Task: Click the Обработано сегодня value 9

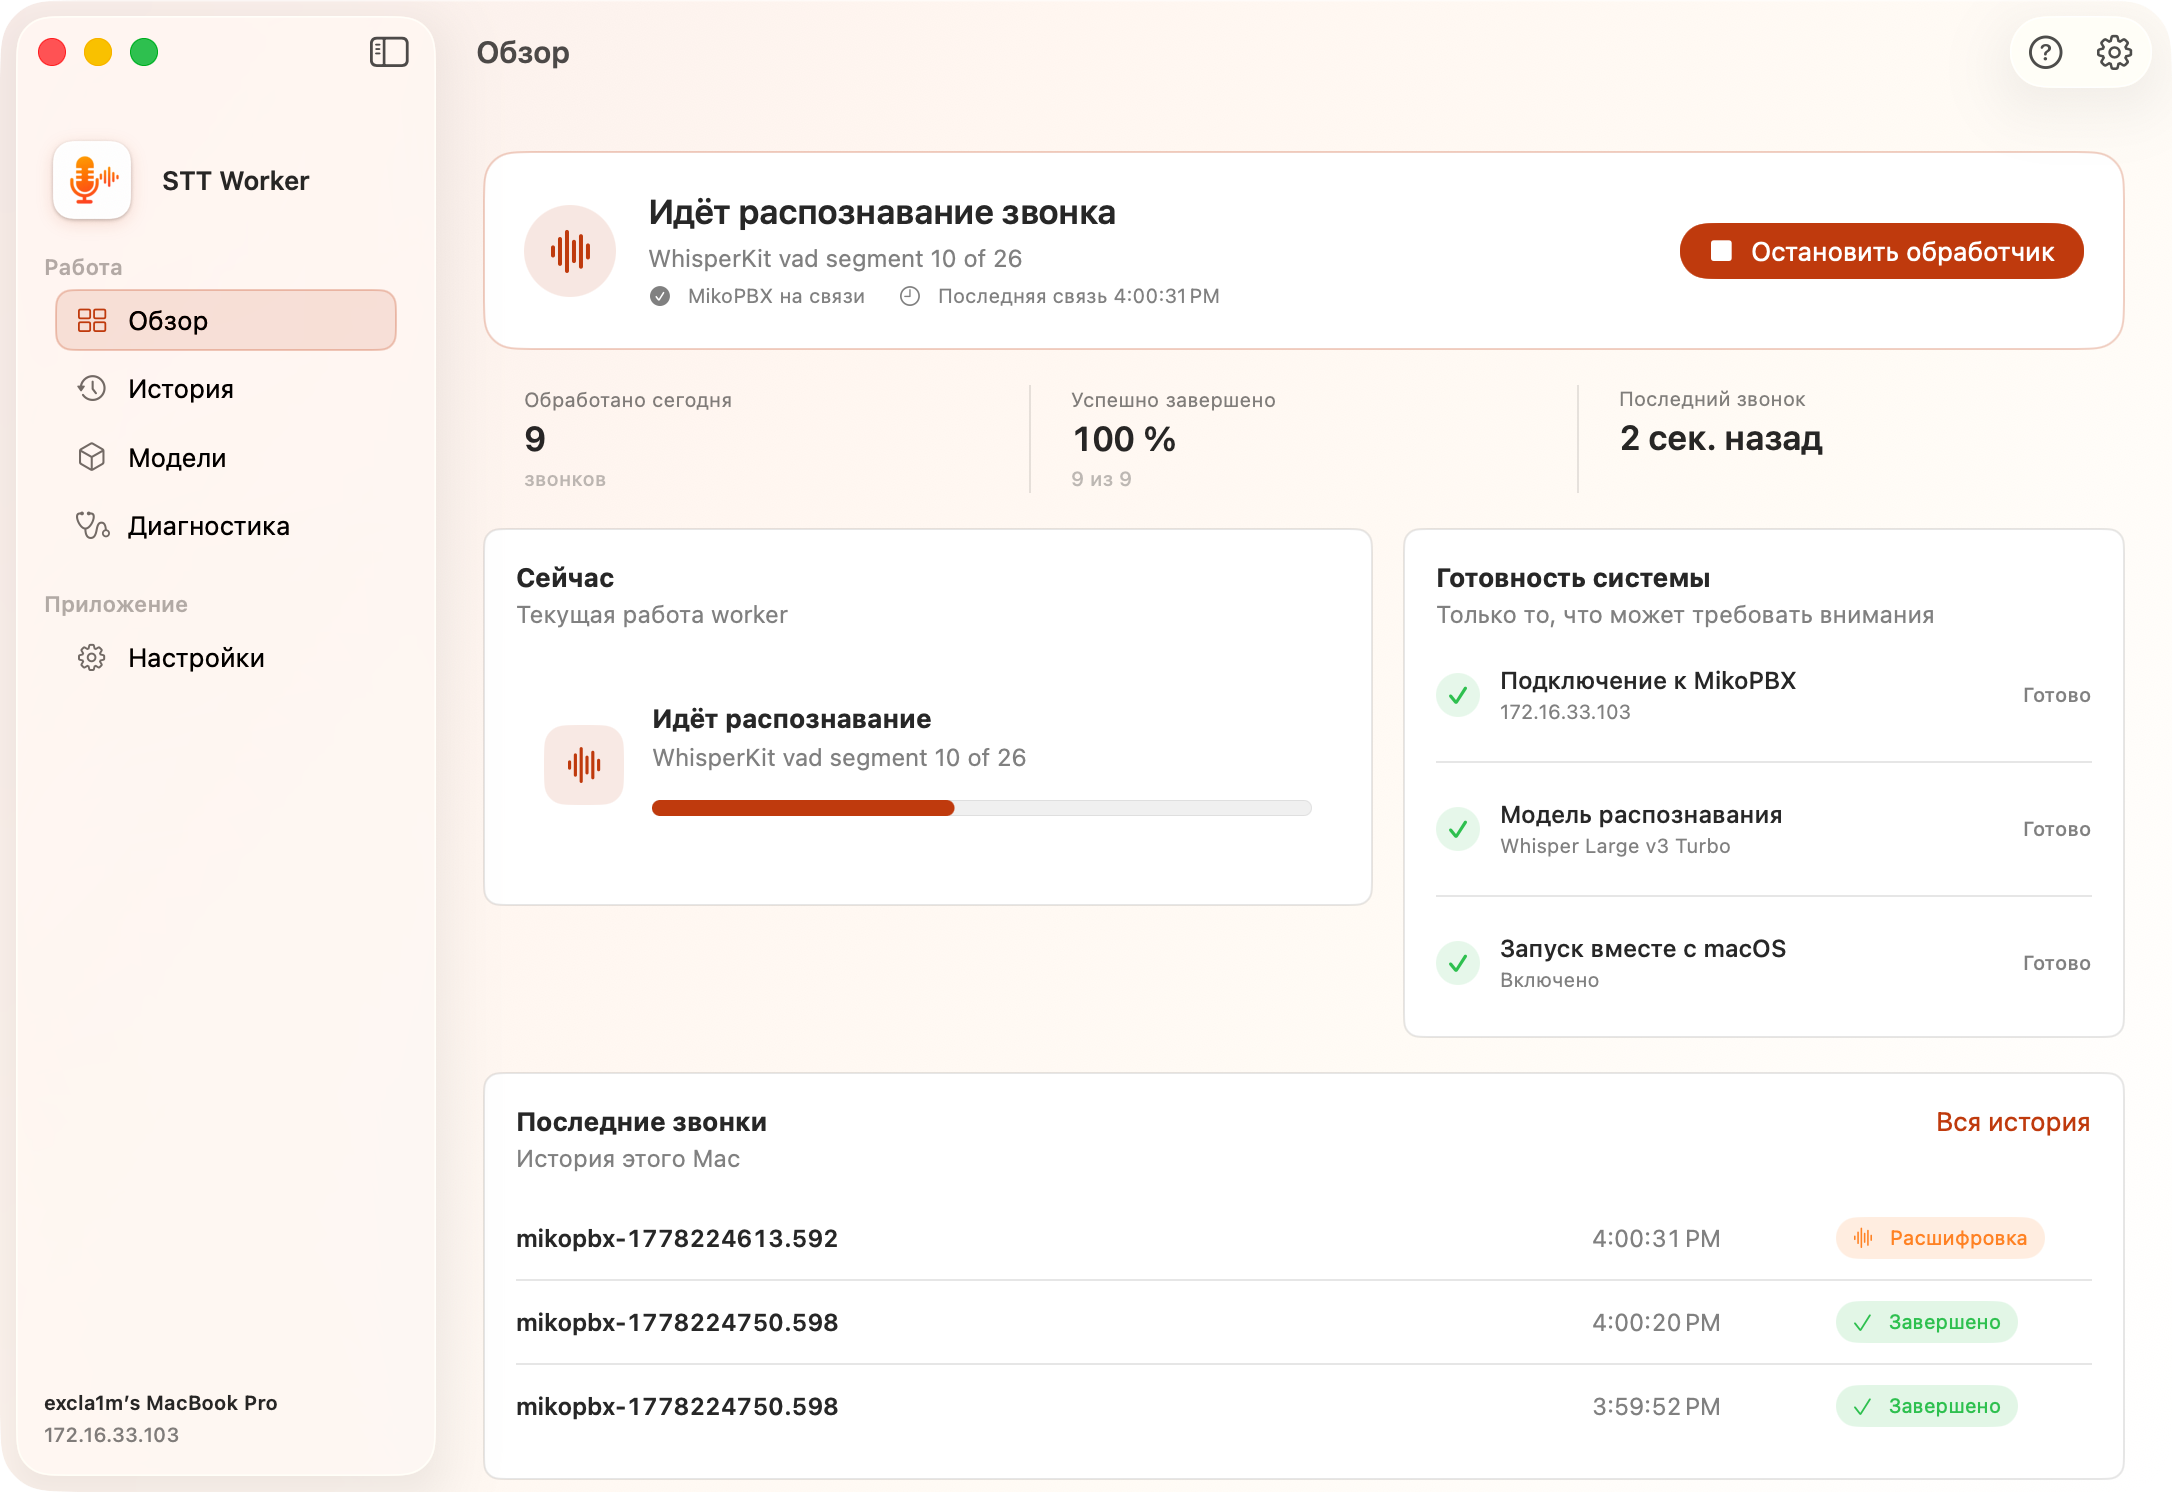Action: point(535,439)
